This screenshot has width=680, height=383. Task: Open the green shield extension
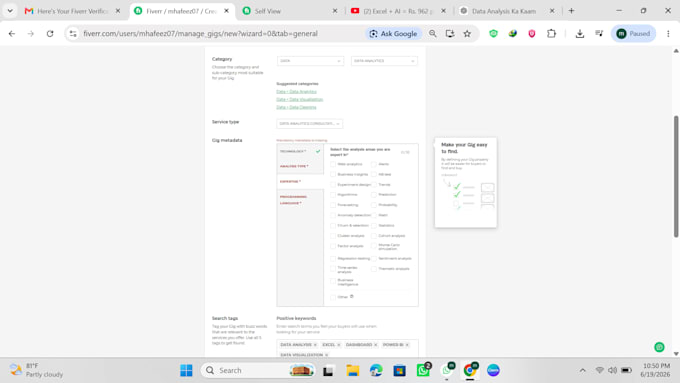(494, 33)
